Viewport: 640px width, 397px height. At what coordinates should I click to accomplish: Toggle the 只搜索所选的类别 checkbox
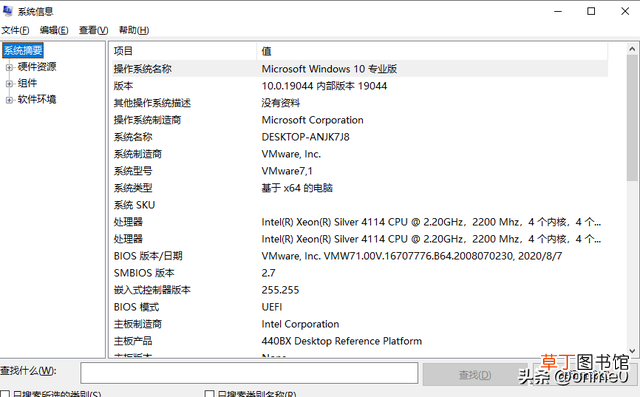tap(5, 394)
